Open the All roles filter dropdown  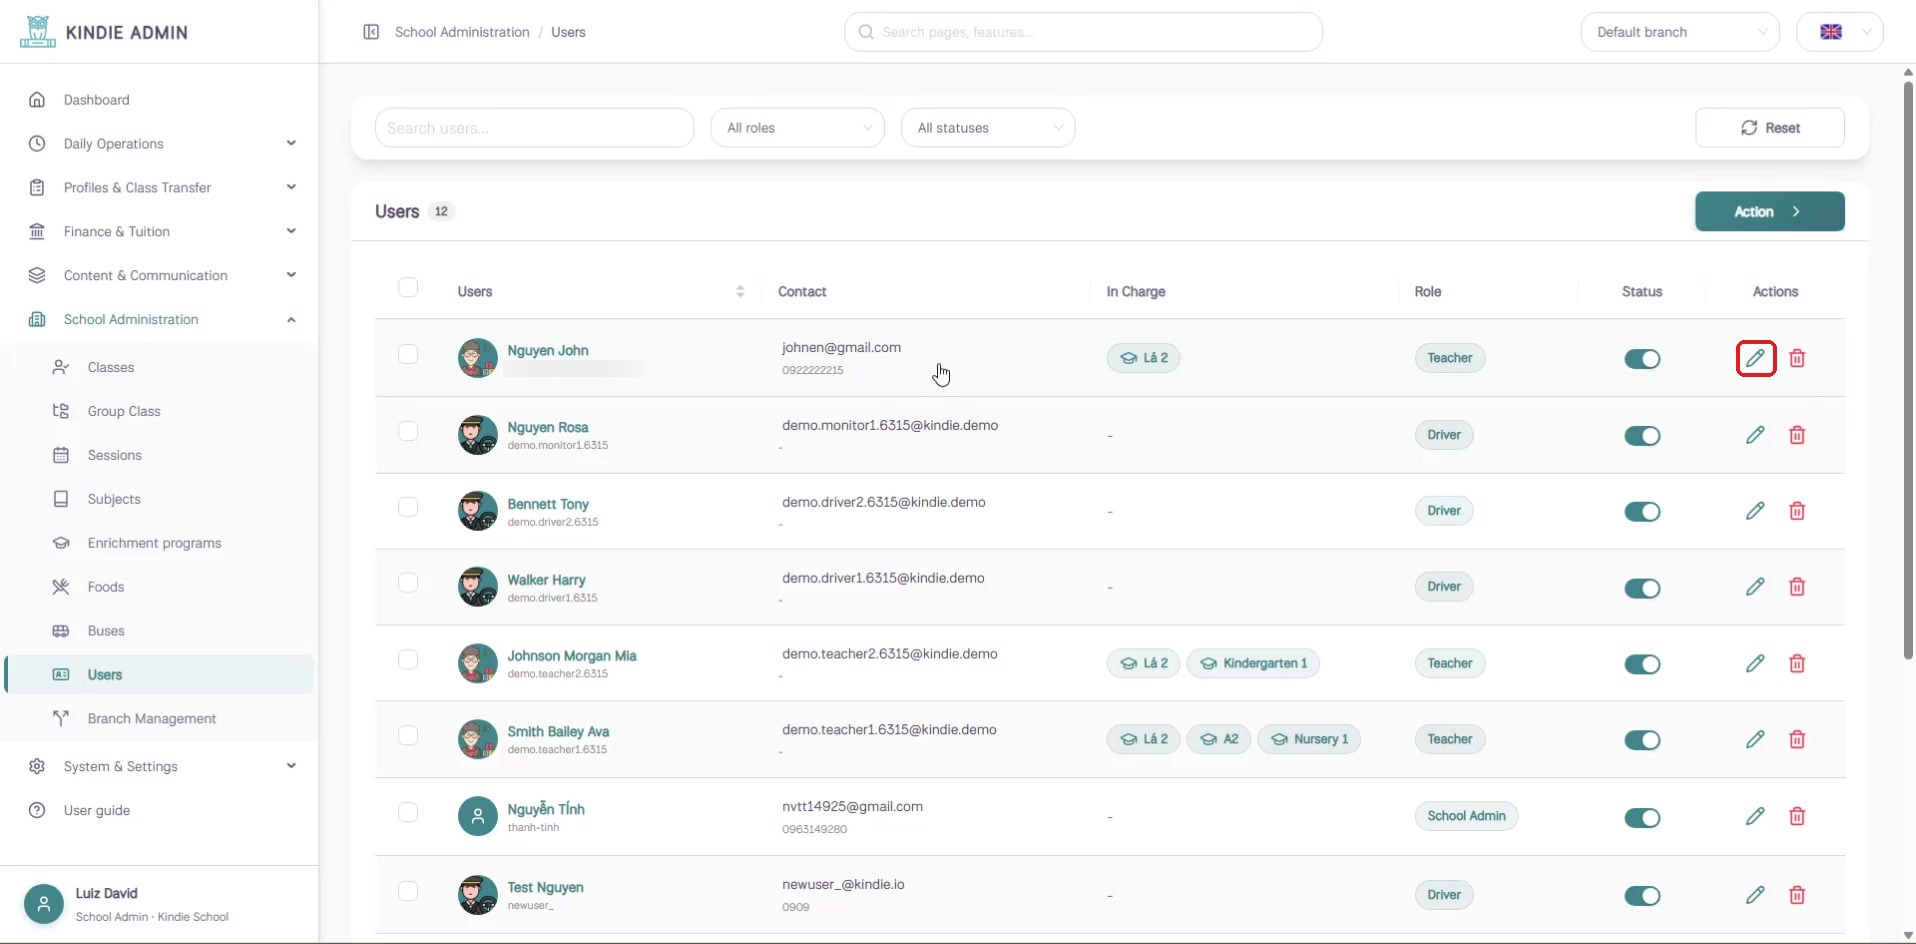(798, 128)
